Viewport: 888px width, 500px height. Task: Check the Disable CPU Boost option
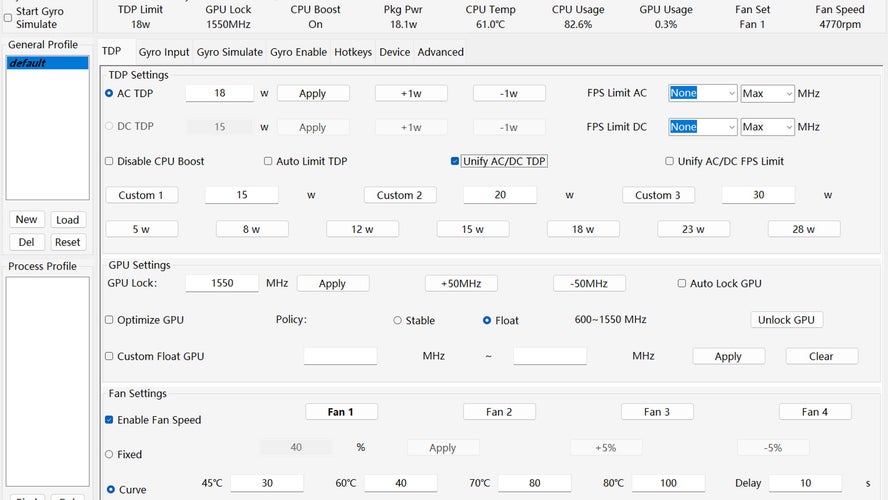coord(109,161)
